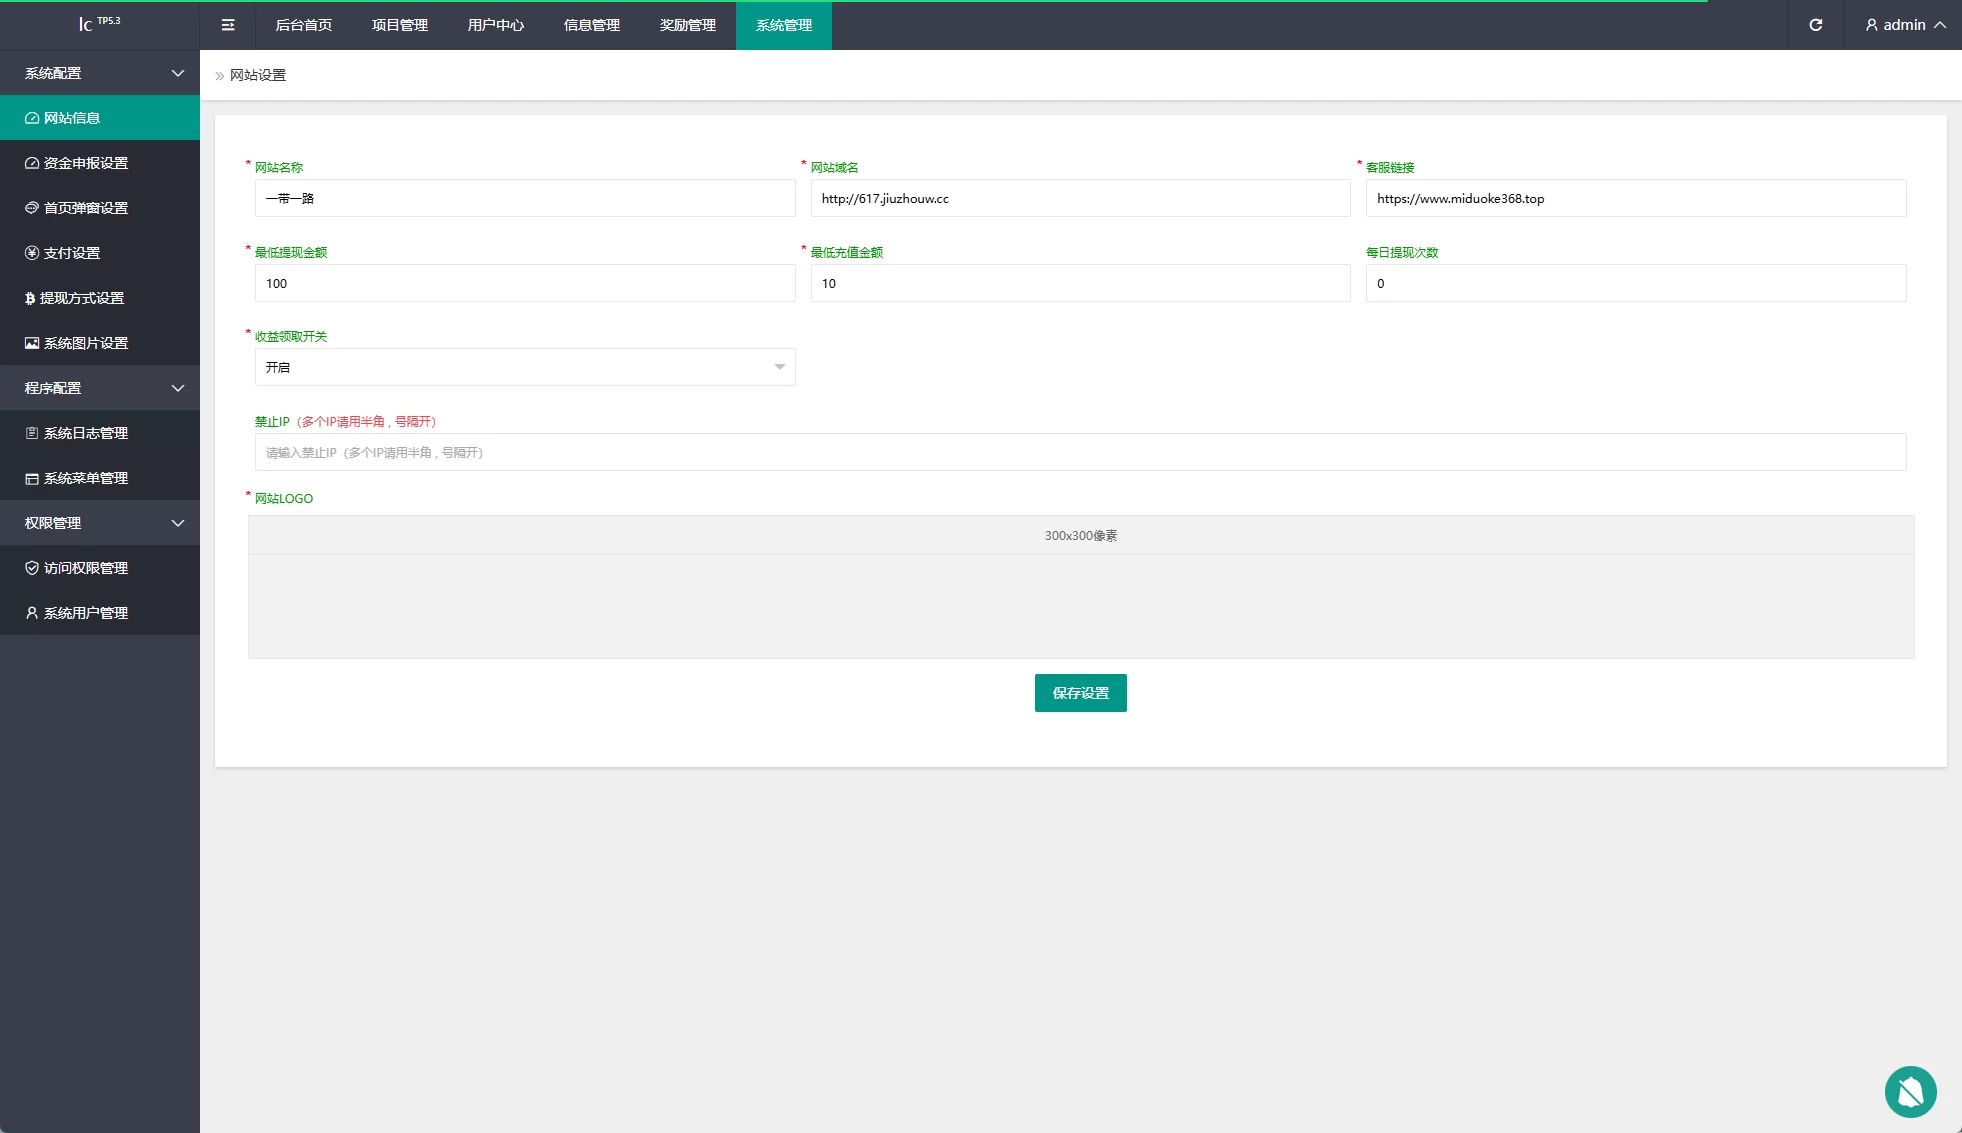Collapse the 系统配置 sidebar group
This screenshot has height=1133, width=1962.
[100, 73]
